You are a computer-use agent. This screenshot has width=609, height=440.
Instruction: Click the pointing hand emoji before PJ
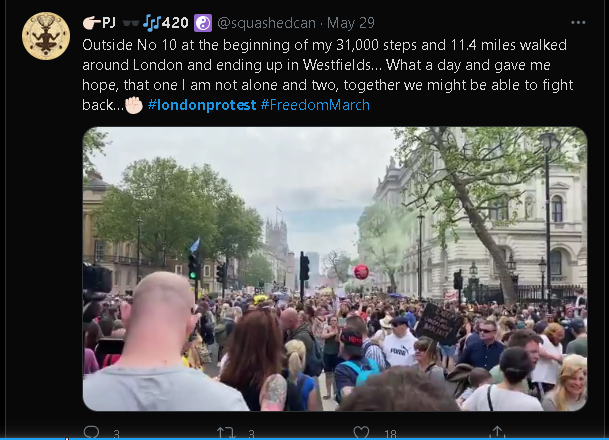pos(91,23)
